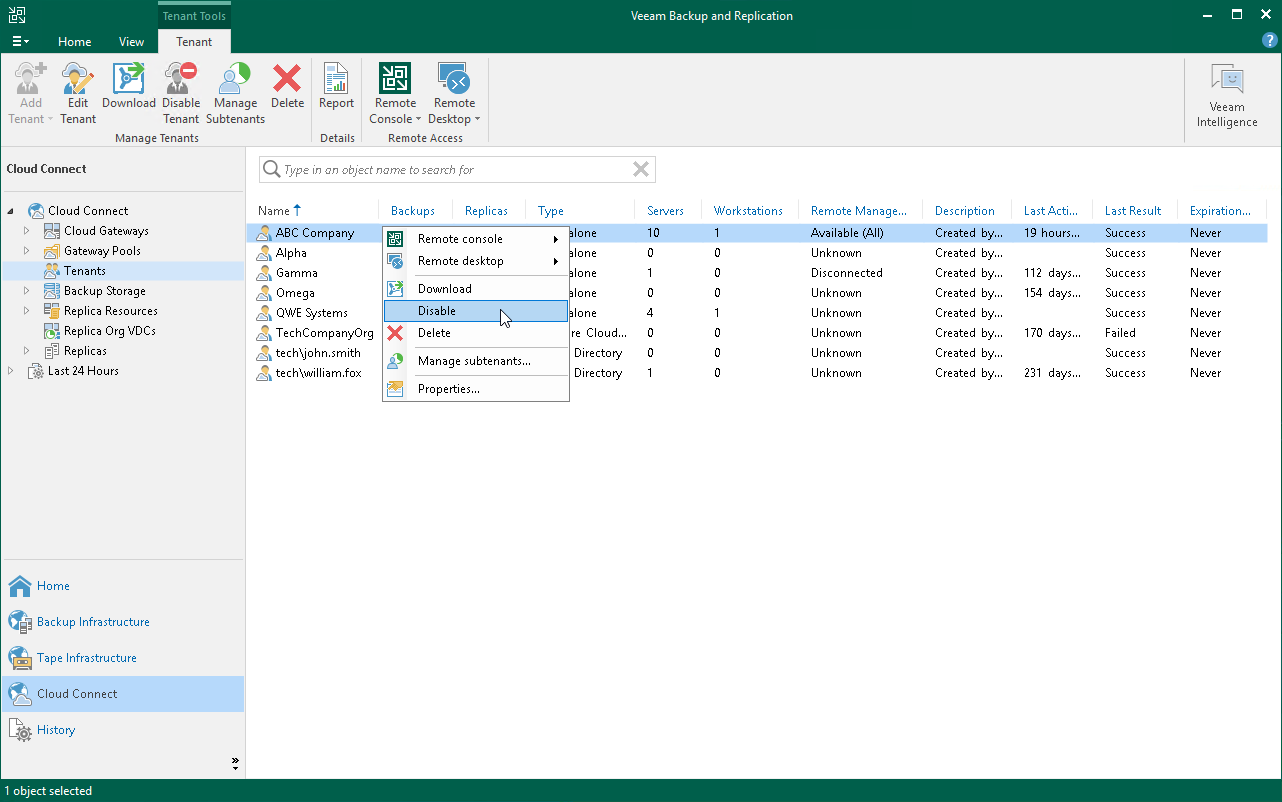The image size is (1282, 802).
Task: Select the Omega tenant row
Action: pyautogui.click(x=758, y=293)
